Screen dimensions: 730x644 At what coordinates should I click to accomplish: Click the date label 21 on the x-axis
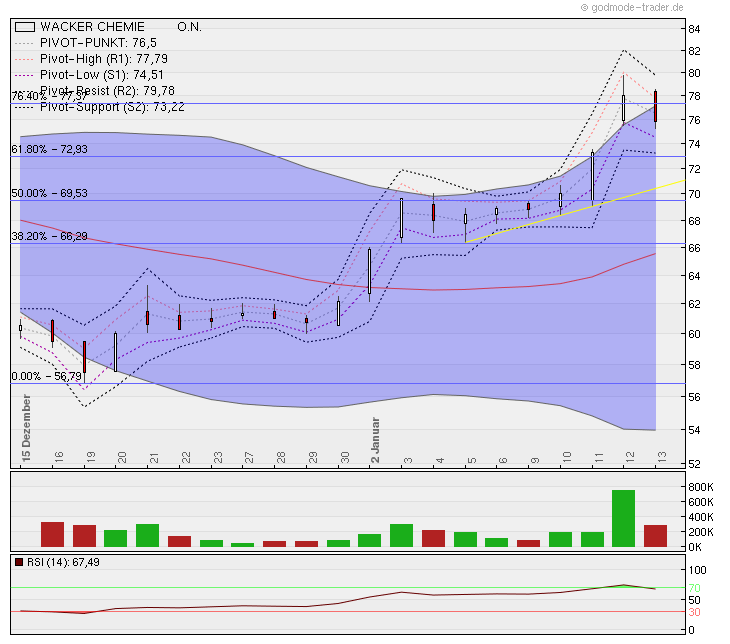click(x=154, y=457)
